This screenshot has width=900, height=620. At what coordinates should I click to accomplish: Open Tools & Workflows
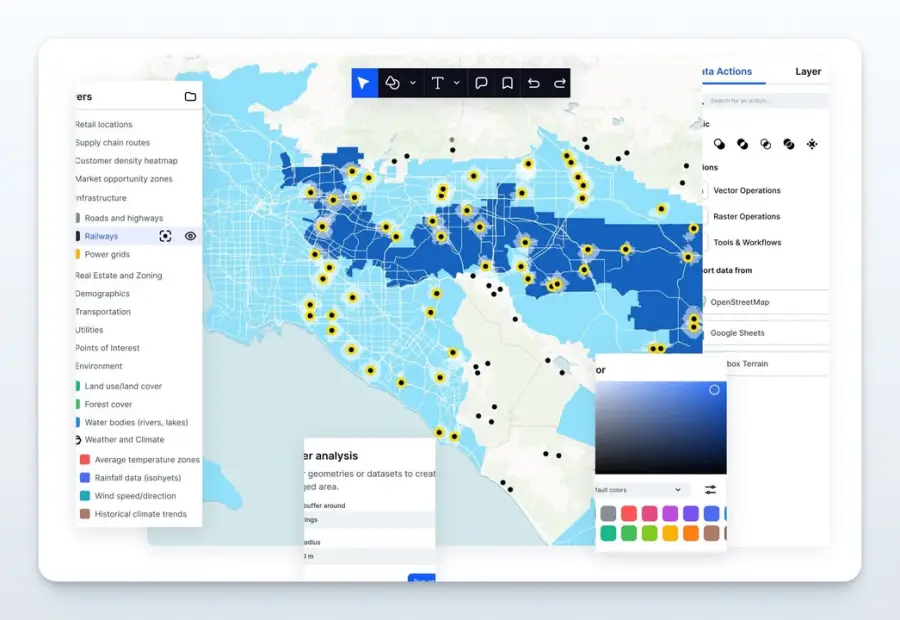click(747, 242)
